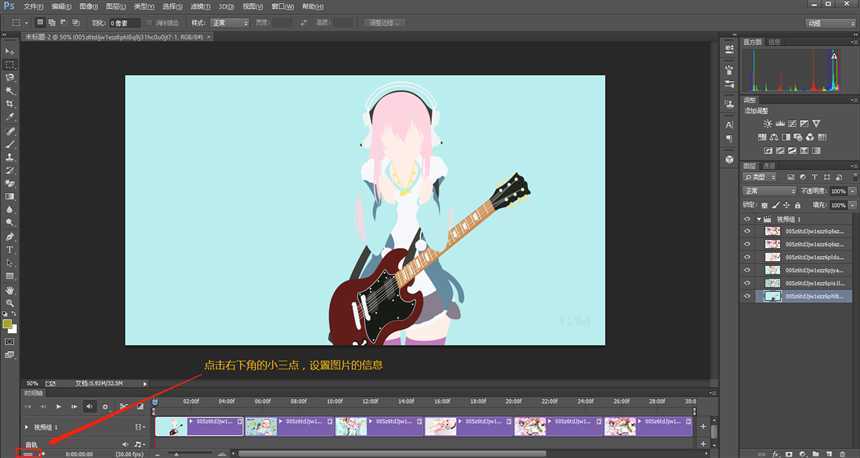Hide the Video Group 1 layer group

tap(747, 219)
